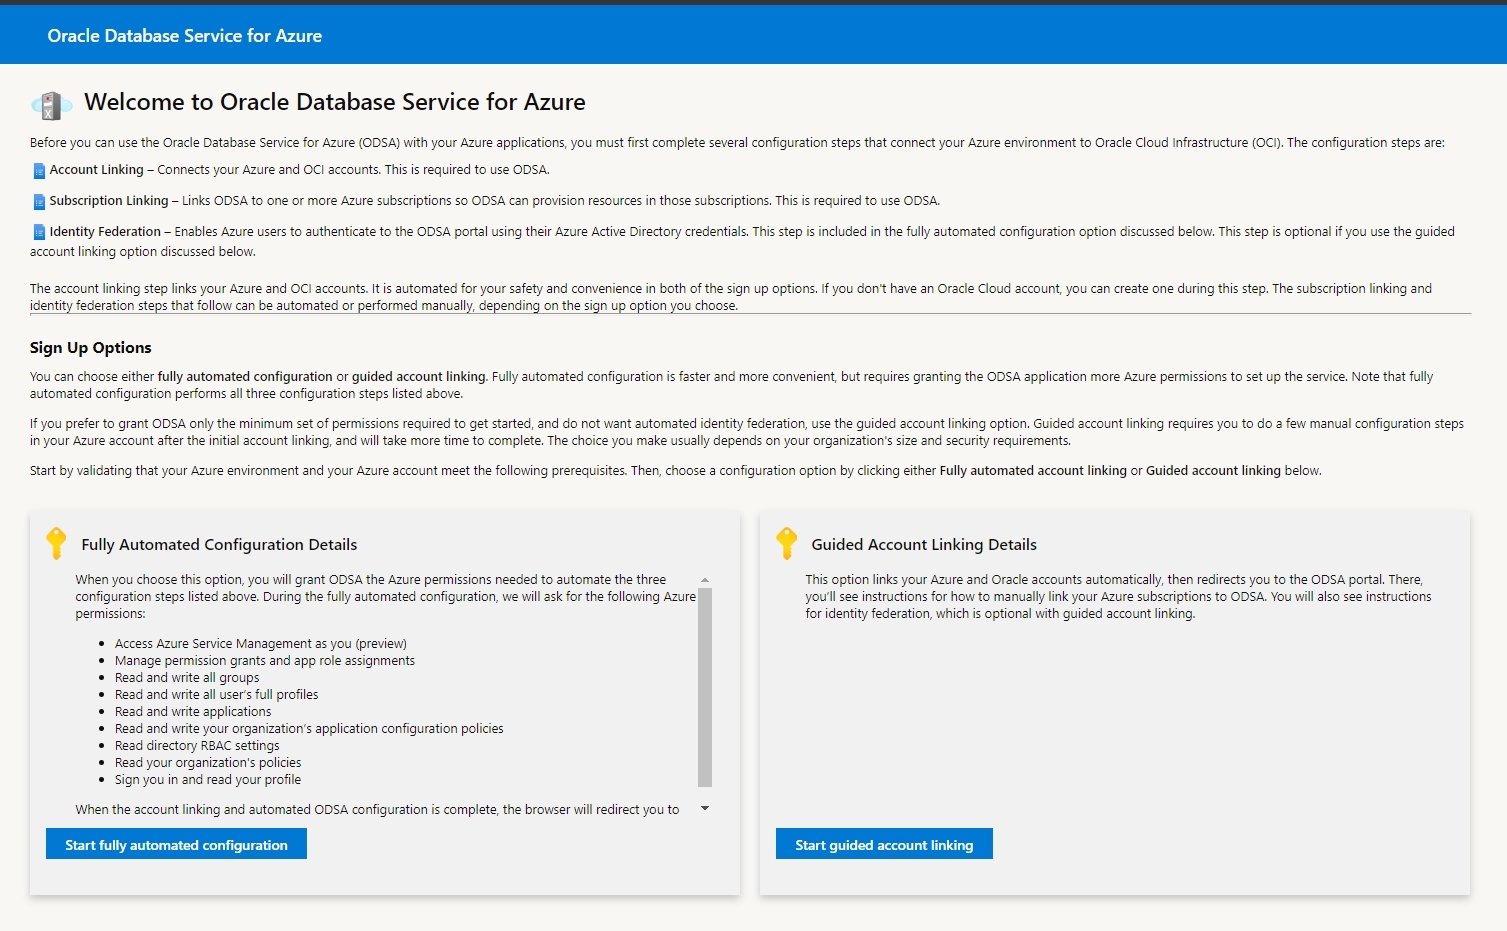Select the key icon on Fully Automated Configuration panel
Image resolution: width=1507 pixels, height=931 pixels.
[x=56, y=543]
